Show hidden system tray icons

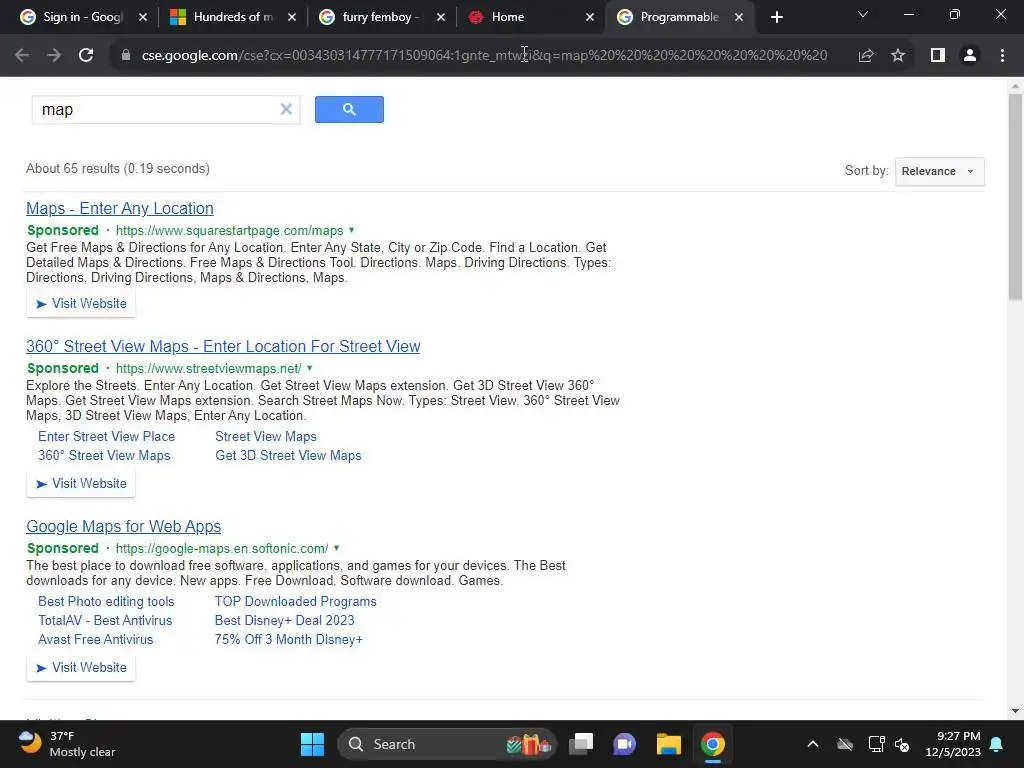tap(812, 744)
